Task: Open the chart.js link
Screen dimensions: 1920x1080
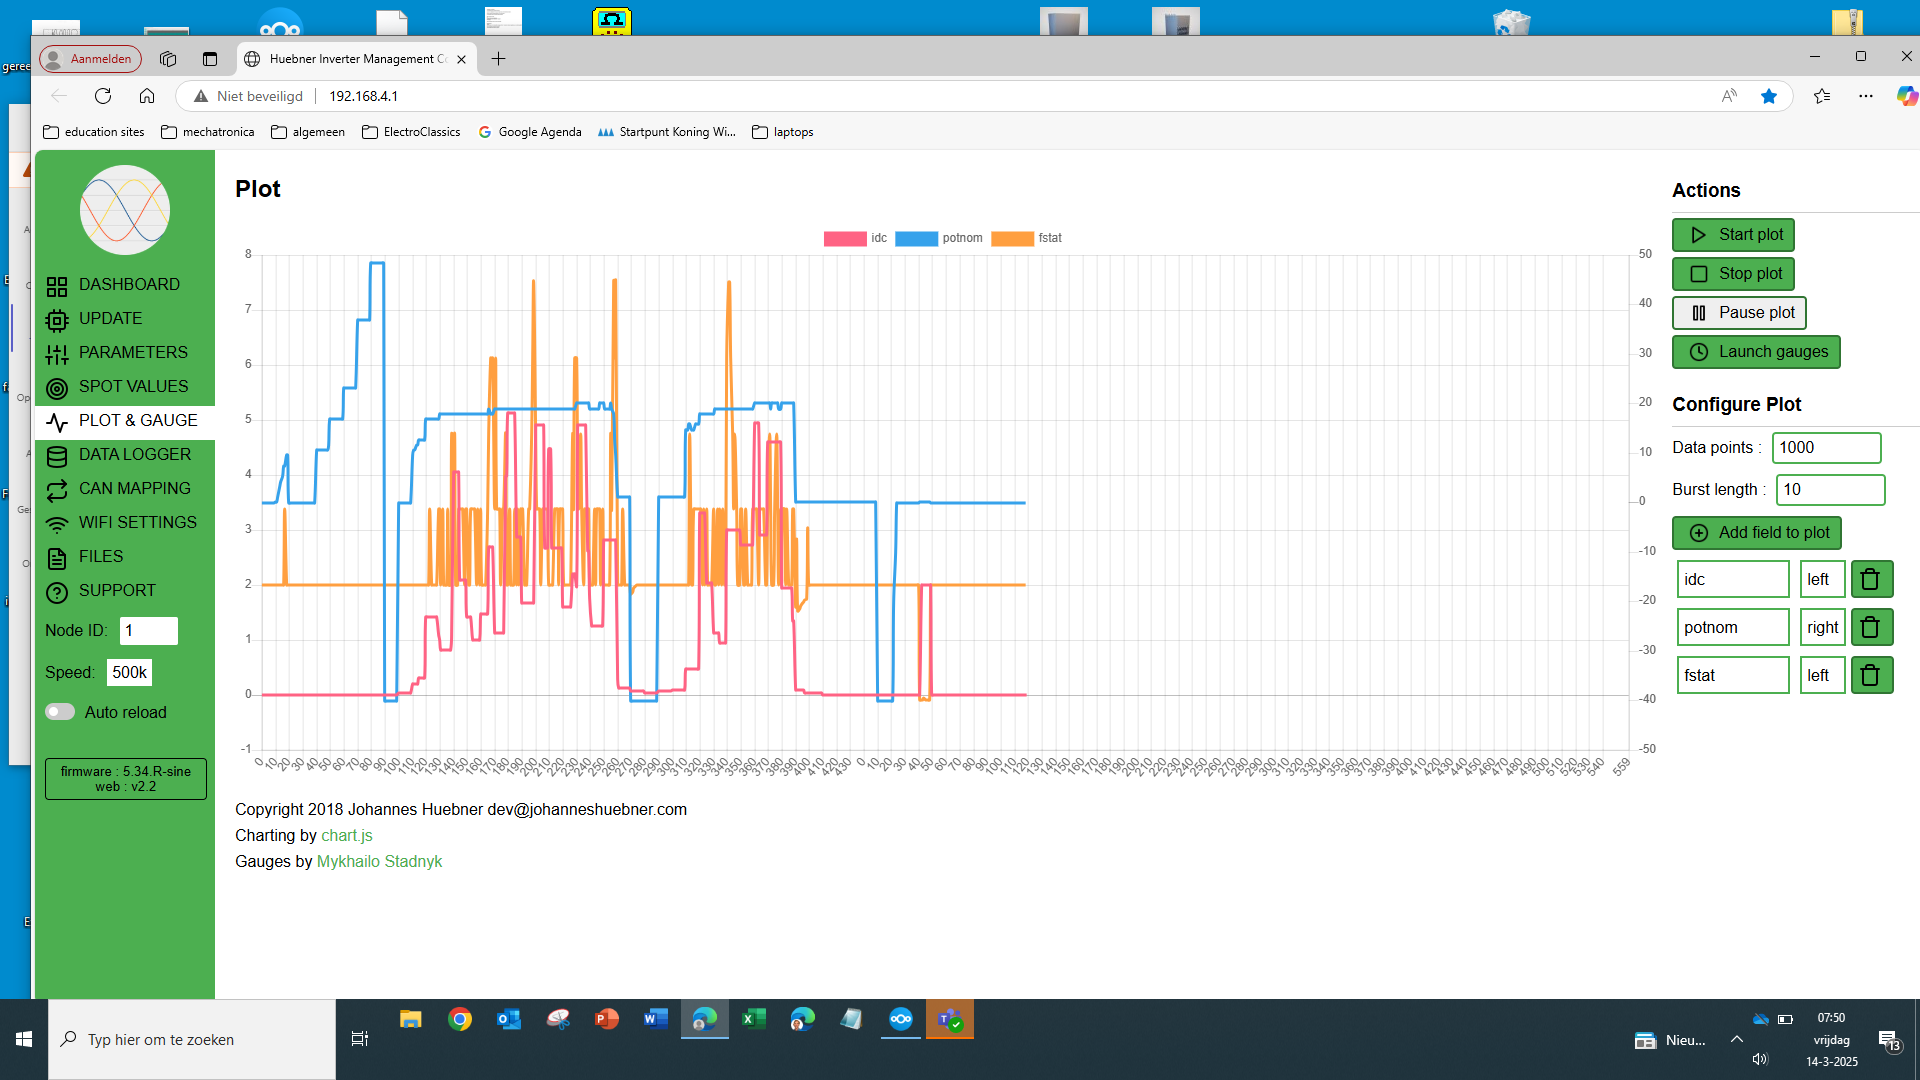Action: pyautogui.click(x=346, y=835)
